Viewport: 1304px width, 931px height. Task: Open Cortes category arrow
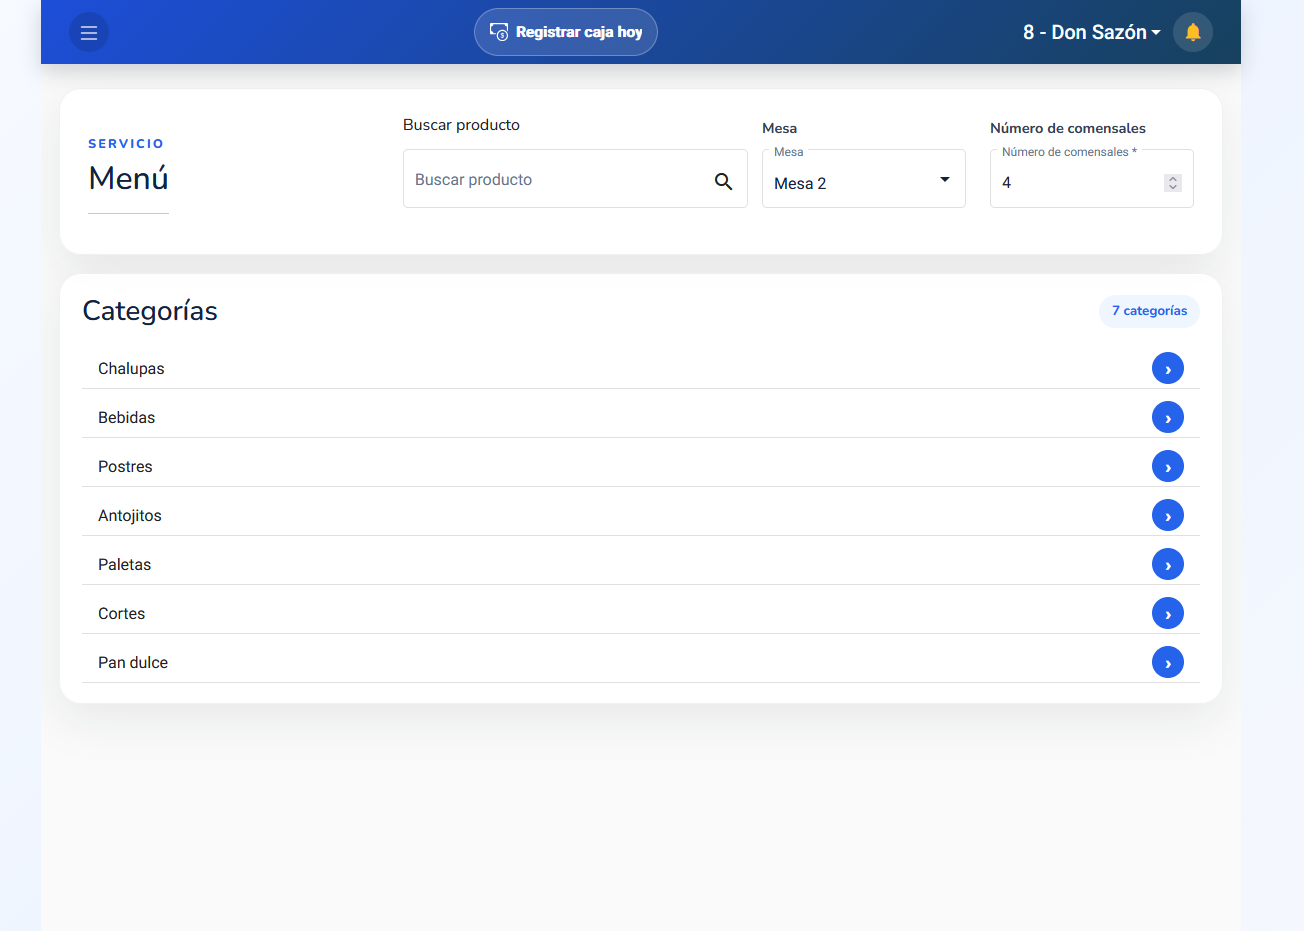[1168, 613]
